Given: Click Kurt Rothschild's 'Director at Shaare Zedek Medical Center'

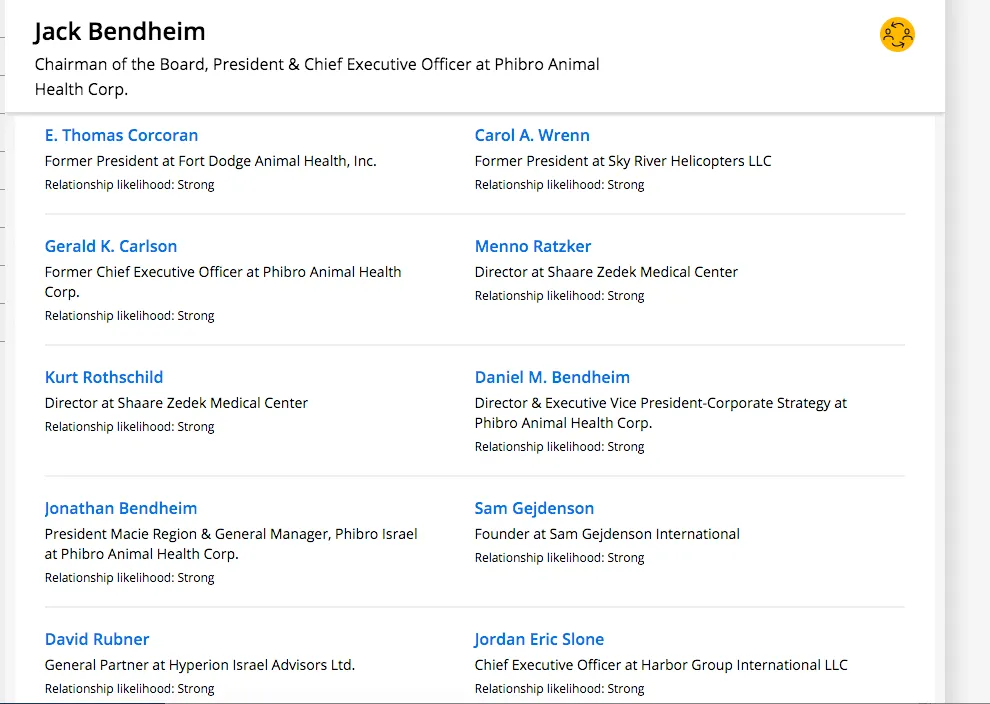Looking at the screenshot, I should pyautogui.click(x=176, y=403).
